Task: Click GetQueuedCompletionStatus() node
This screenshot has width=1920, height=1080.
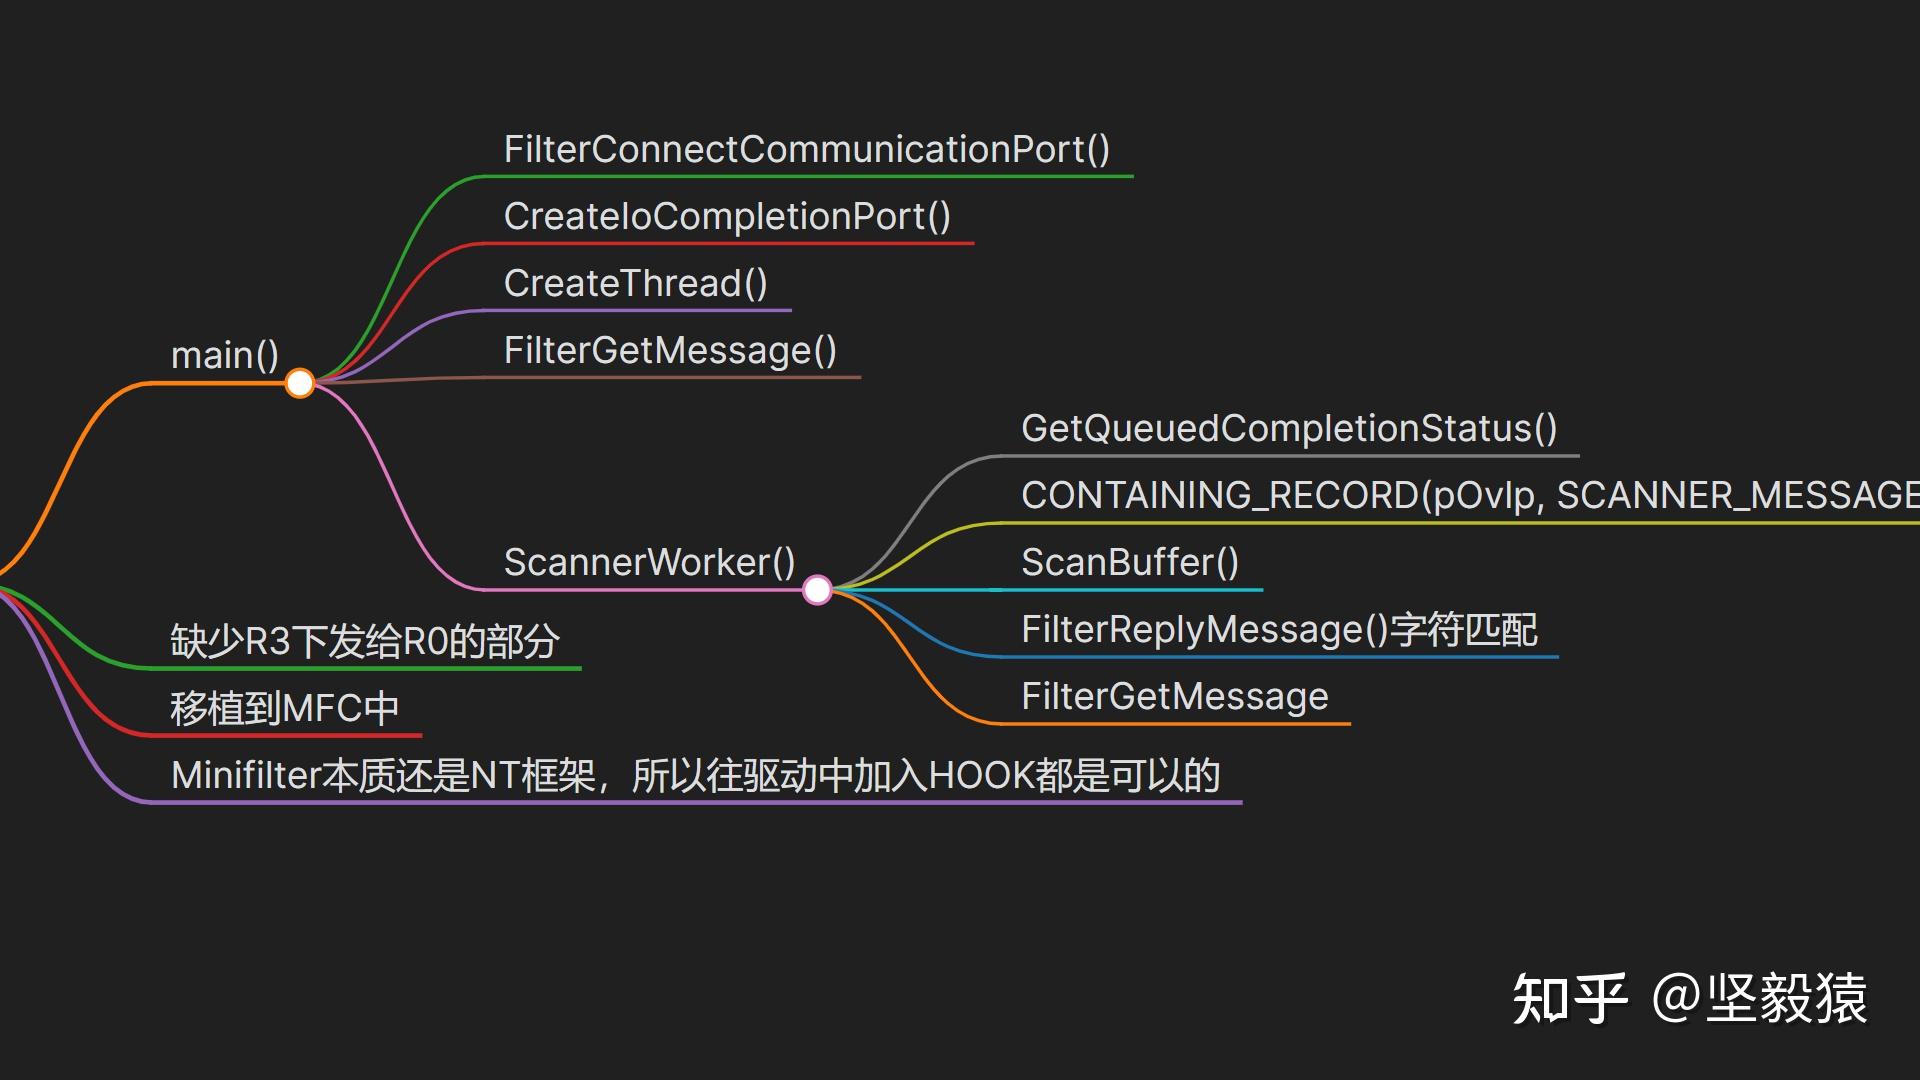Action: pos(1288,428)
